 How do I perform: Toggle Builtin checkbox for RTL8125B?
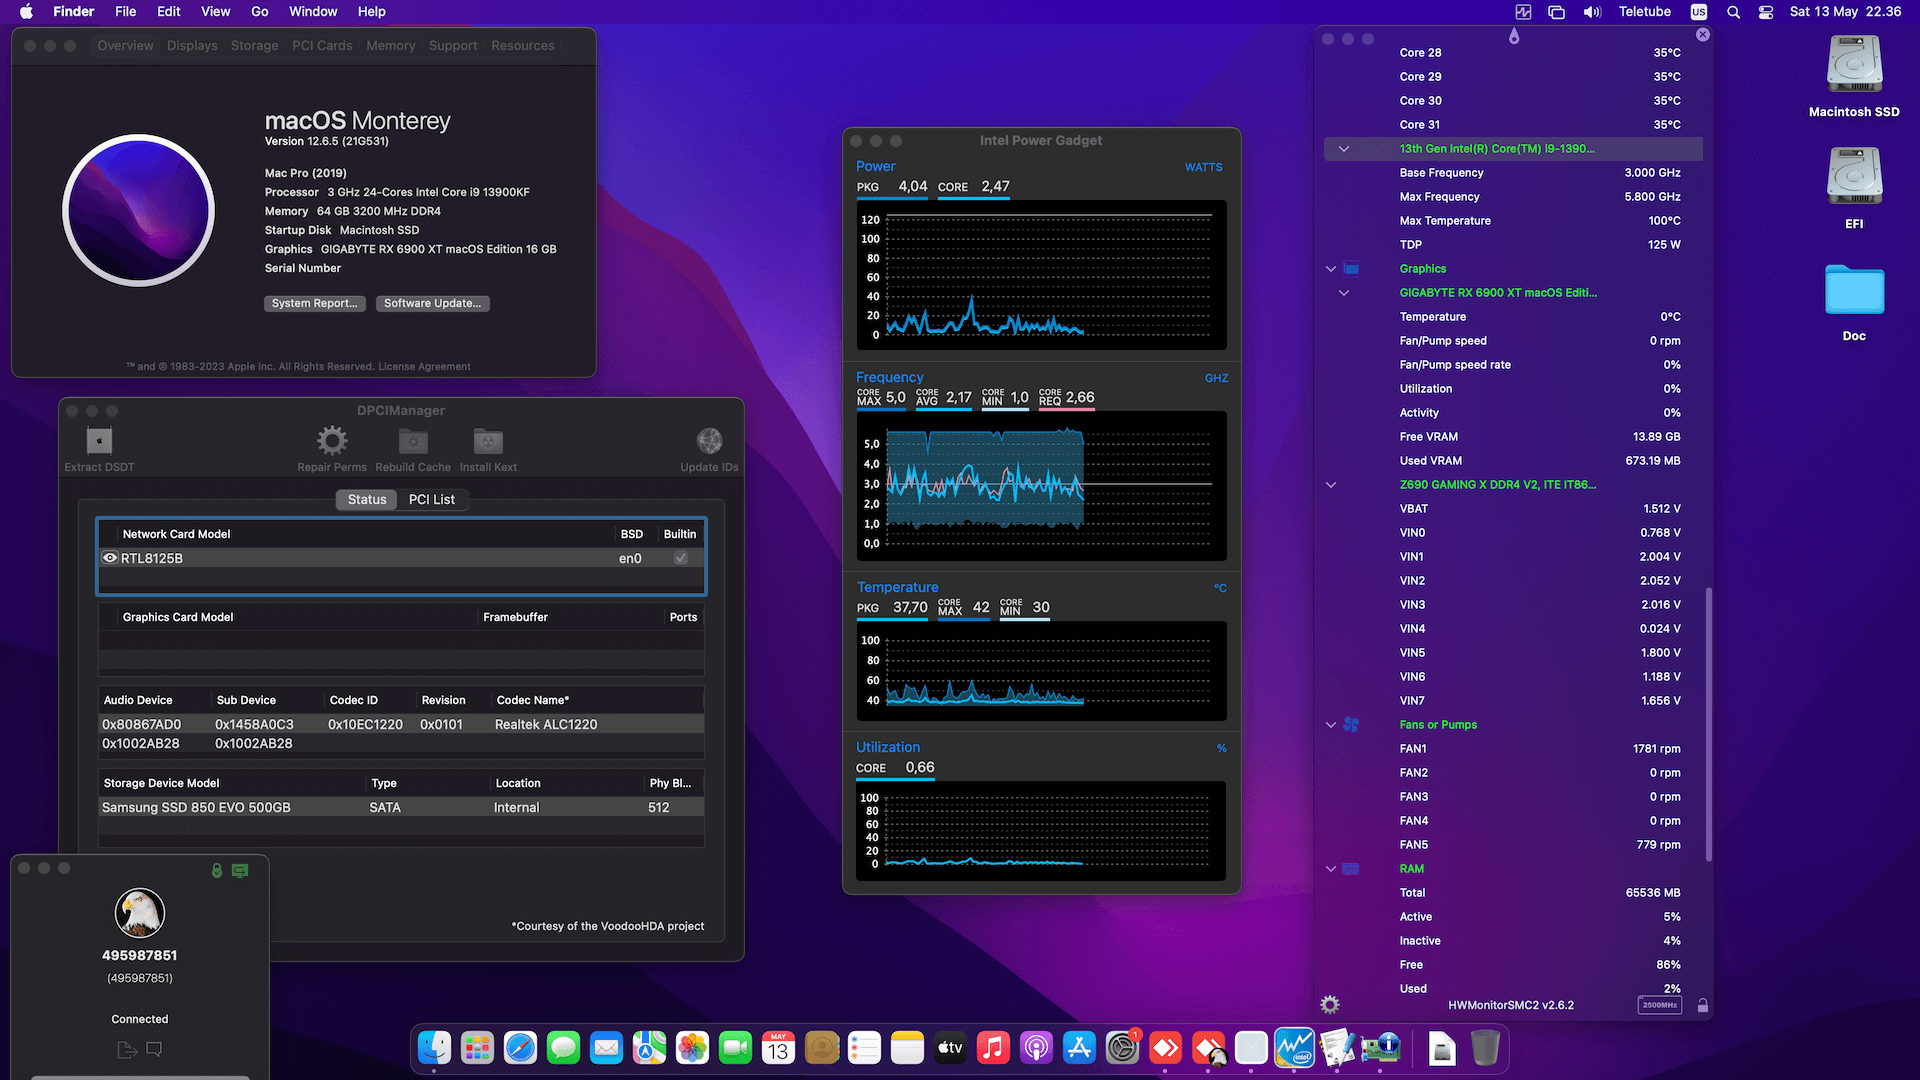pyautogui.click(x=680, y=558)
